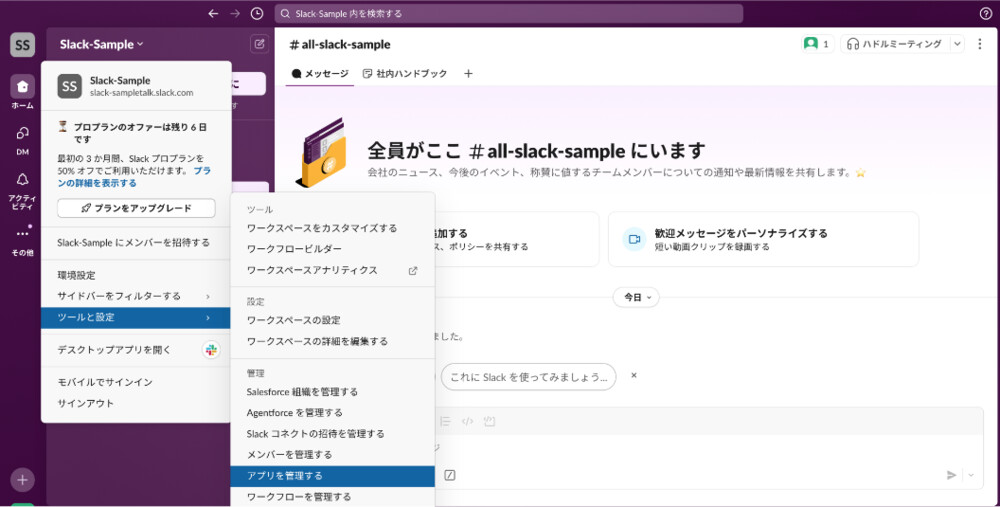Viewport: 1000px width, 507px height.
Task: Click the plus button at sidebar bottom
Action: point(22,480)
